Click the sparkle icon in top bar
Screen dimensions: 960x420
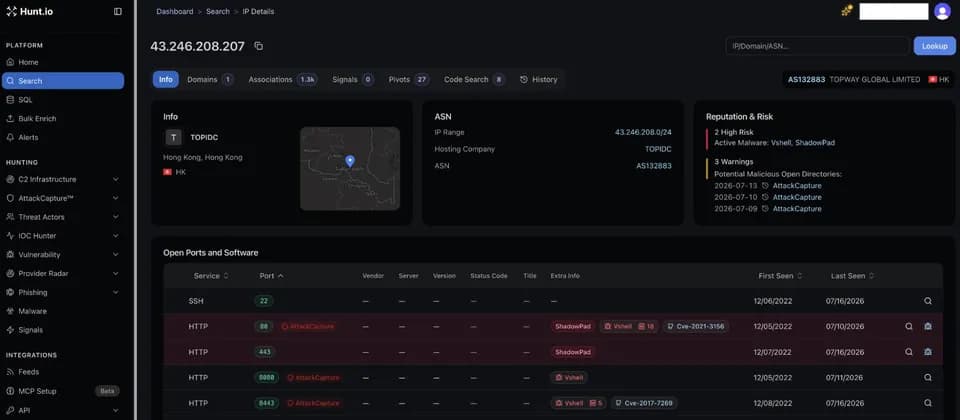click(x=846, y=11)
